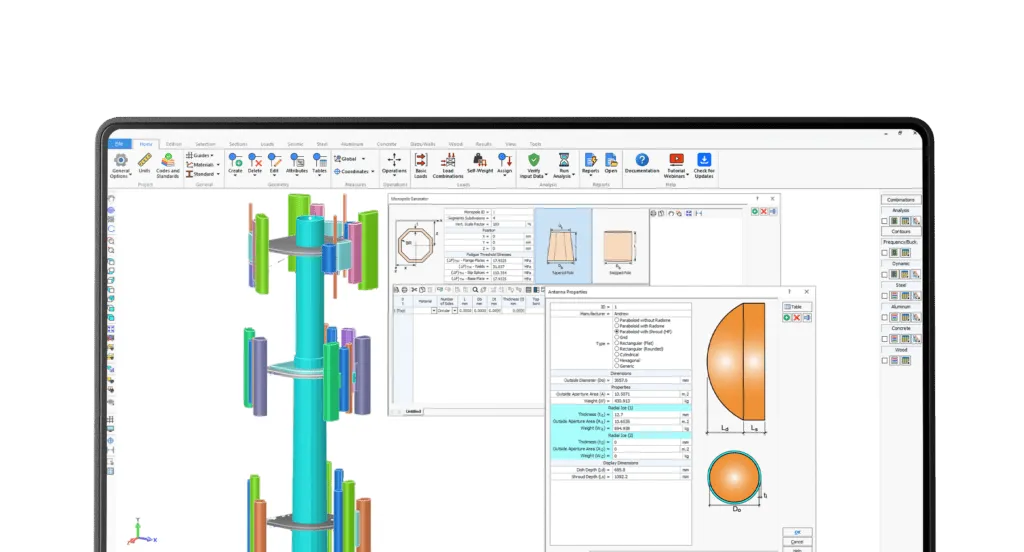The image size is (1024, 552).
Task: Open Codes and Standards
Action: [x=168, y=165]
